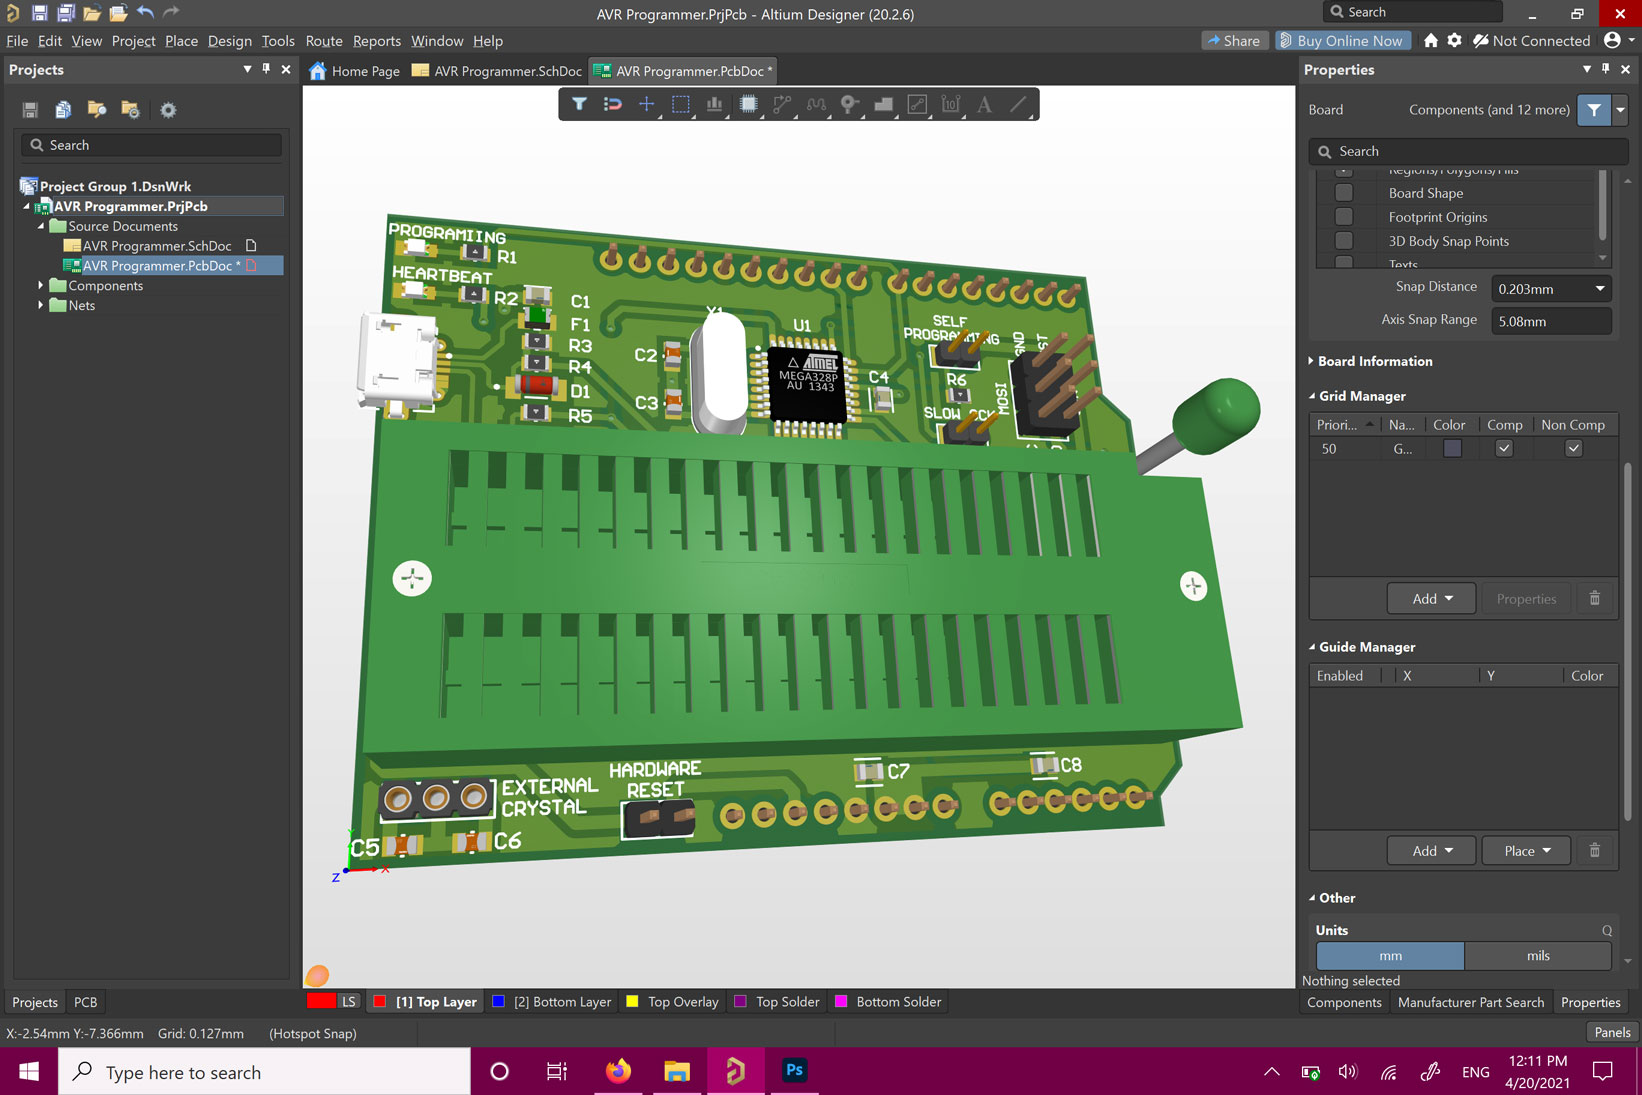Select the place via tool
Screen dimensions: 1642x1095
click(850, 104)
